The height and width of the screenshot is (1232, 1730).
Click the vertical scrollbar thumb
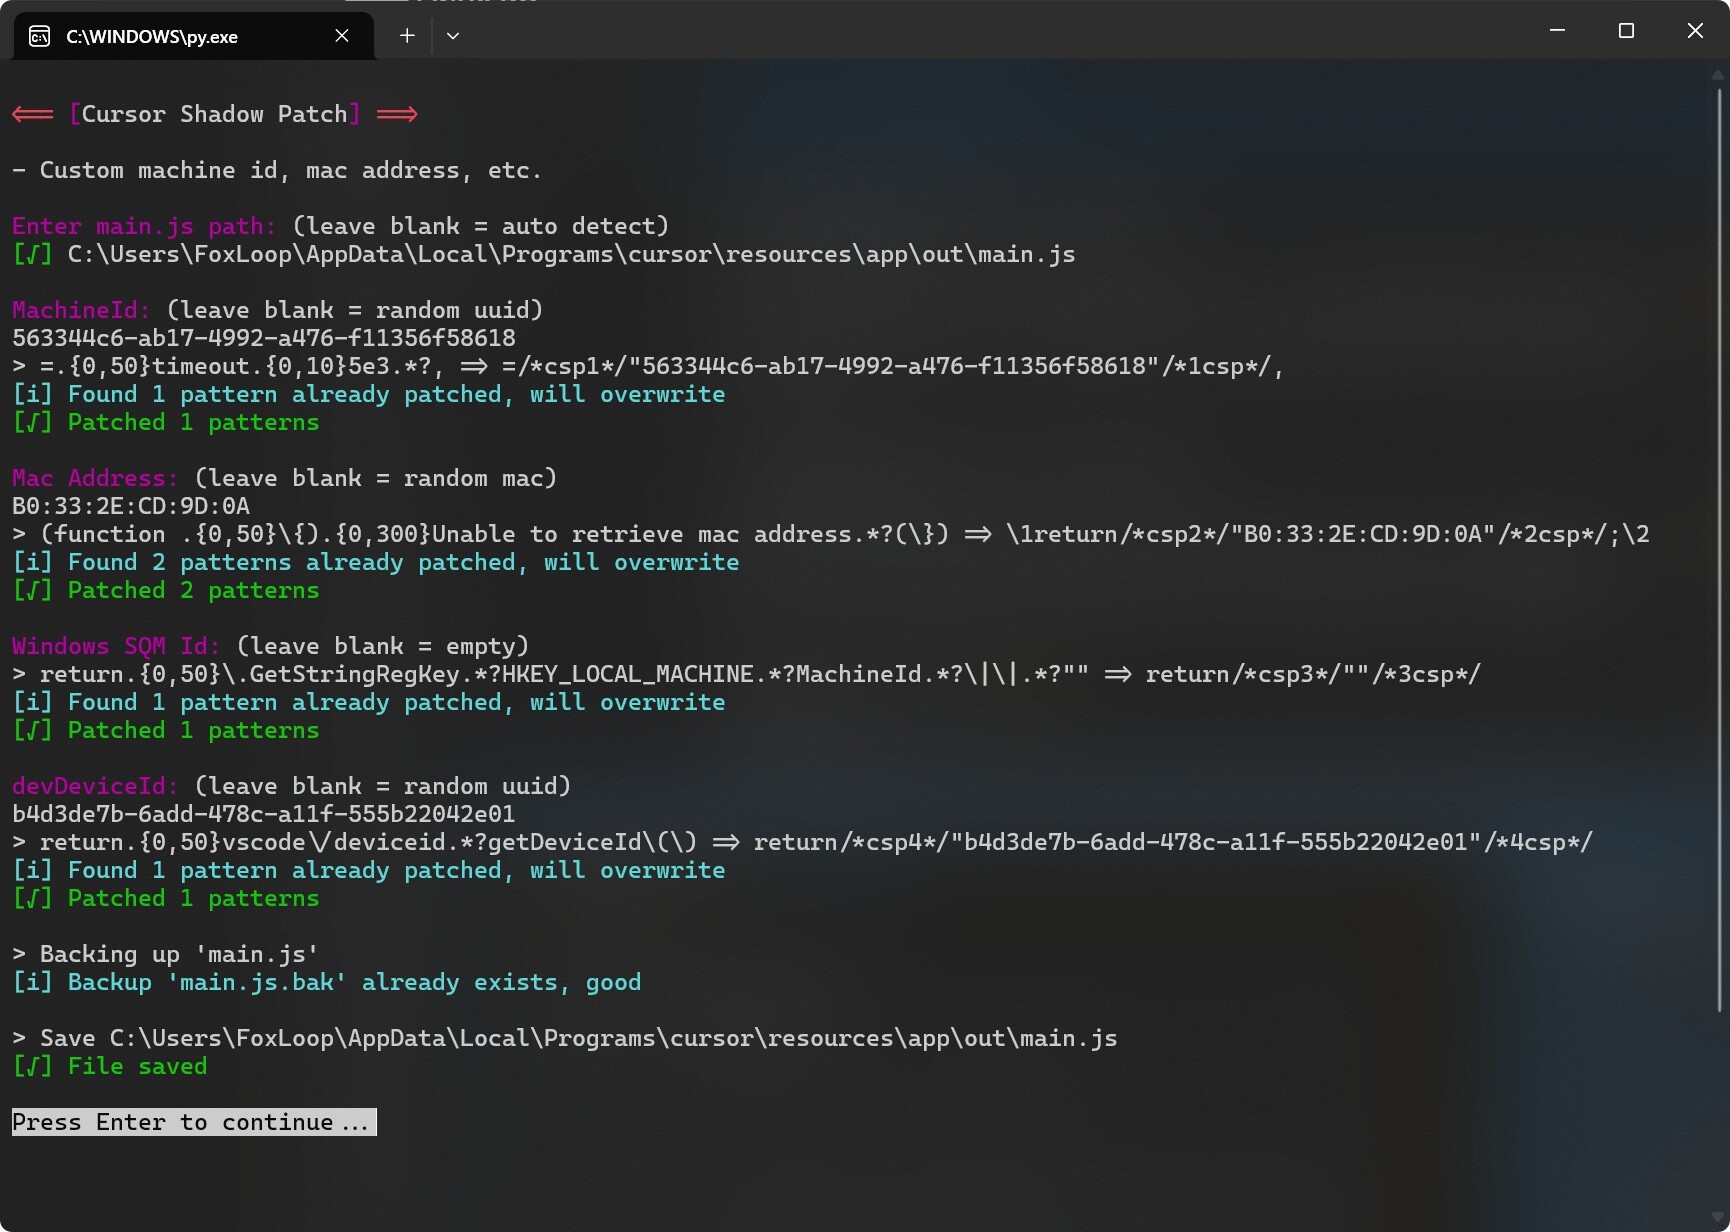(x=1719, y=540)
